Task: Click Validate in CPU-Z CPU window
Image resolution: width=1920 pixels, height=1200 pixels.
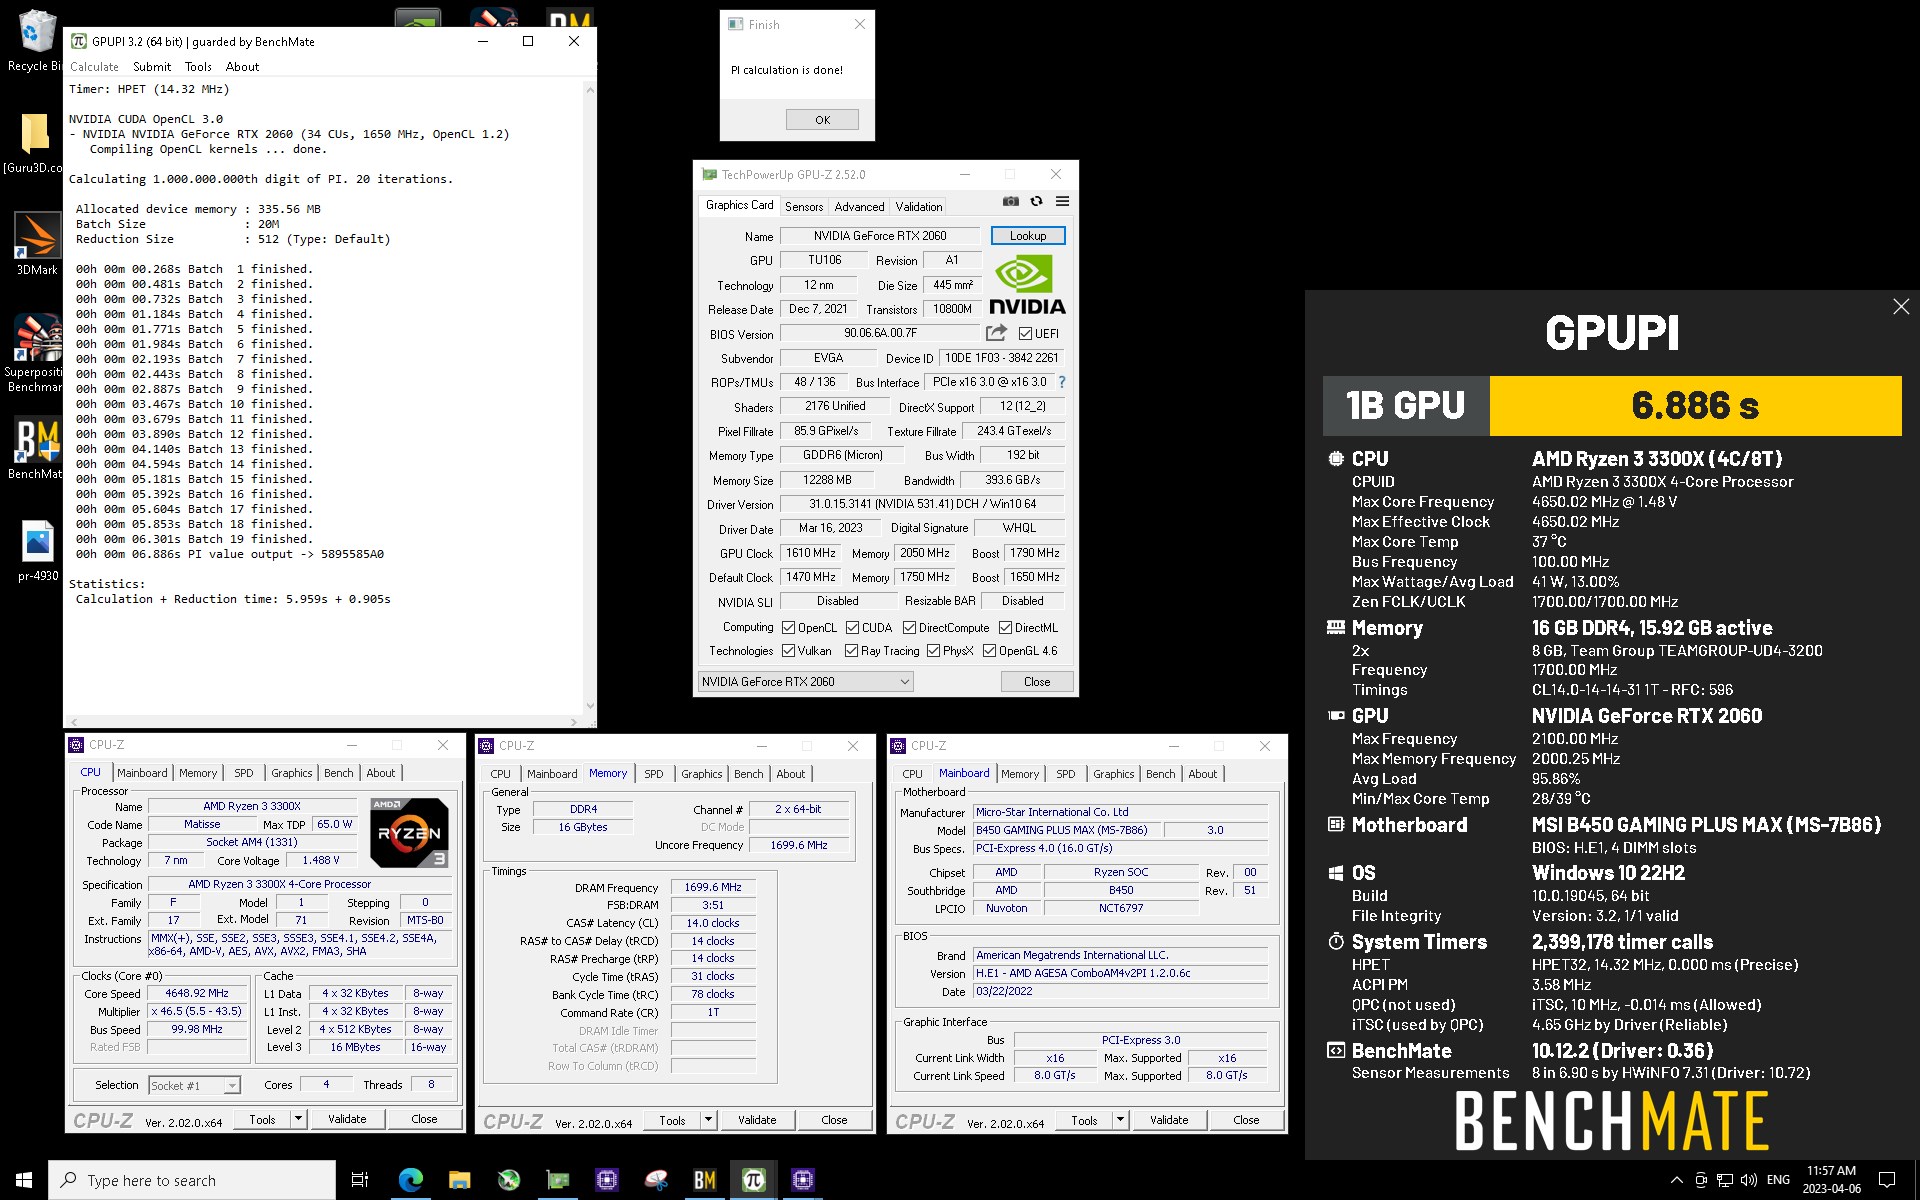Action: (347, 1119)
